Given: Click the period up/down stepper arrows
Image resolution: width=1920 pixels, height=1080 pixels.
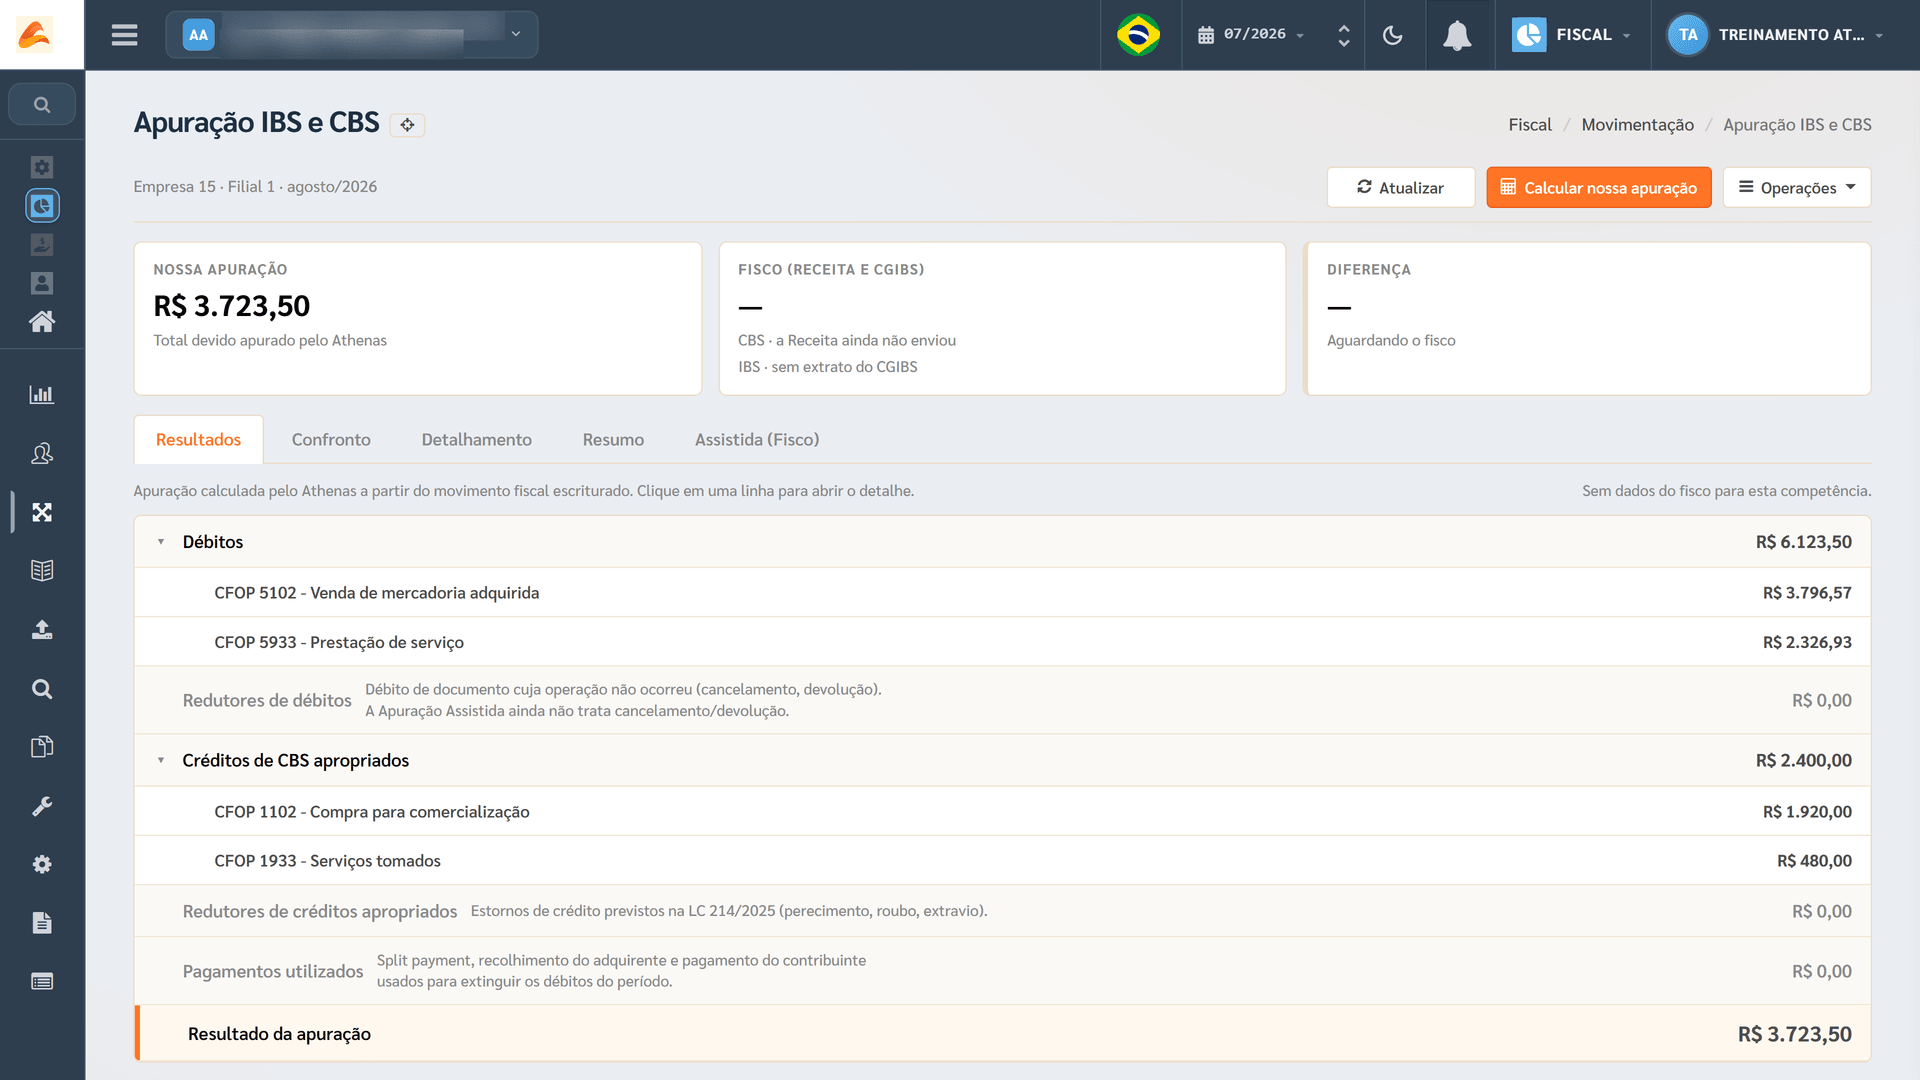Looking at the screenshot, I should pyautogui.click(x=1344, y=35).
